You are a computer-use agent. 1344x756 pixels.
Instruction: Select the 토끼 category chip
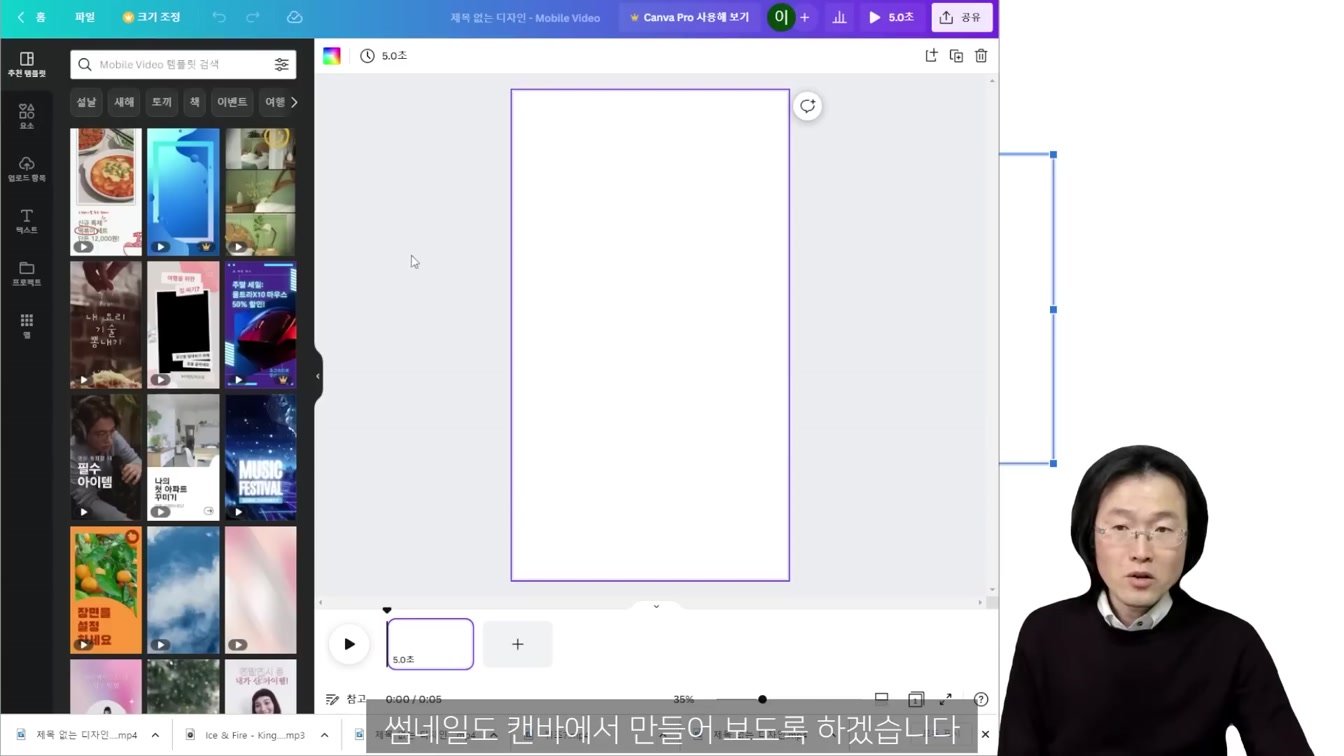(162, 102)
